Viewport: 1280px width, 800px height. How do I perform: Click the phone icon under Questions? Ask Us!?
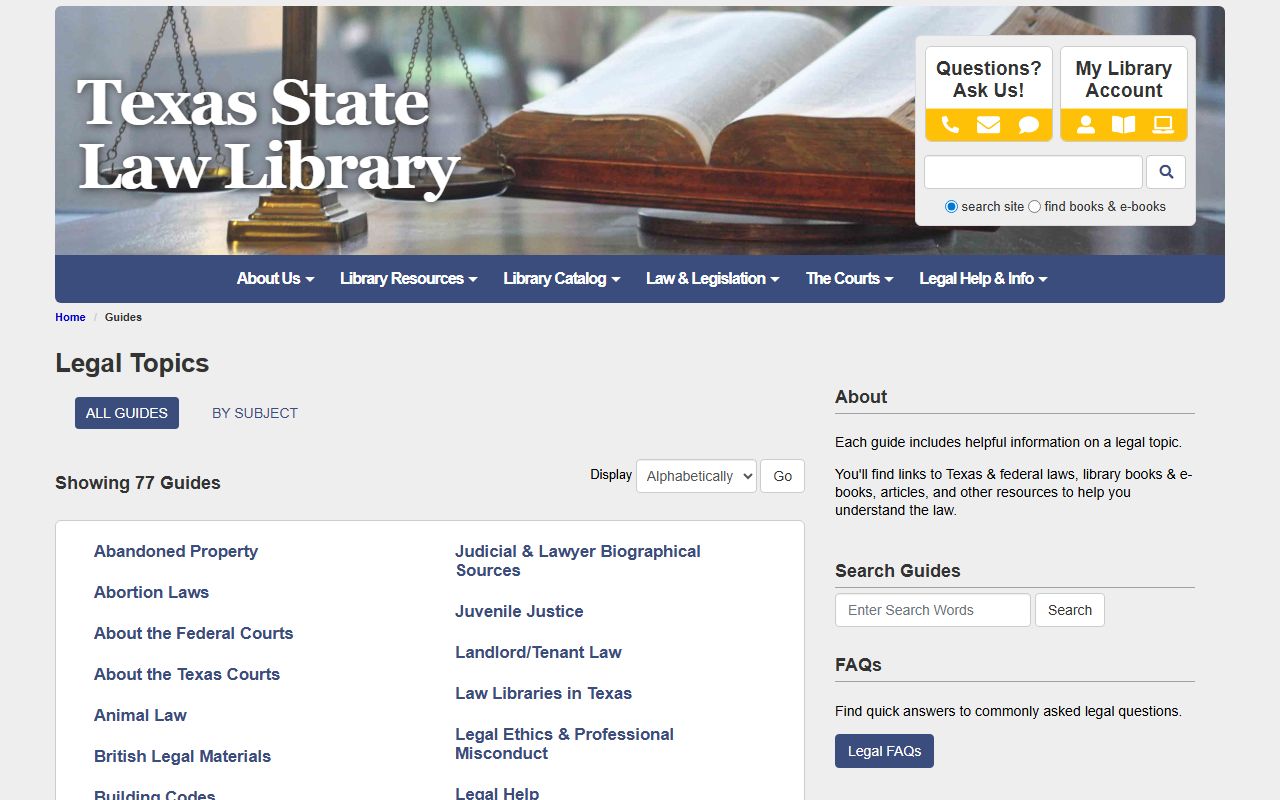pyautogui.click(x=950, y=125)
